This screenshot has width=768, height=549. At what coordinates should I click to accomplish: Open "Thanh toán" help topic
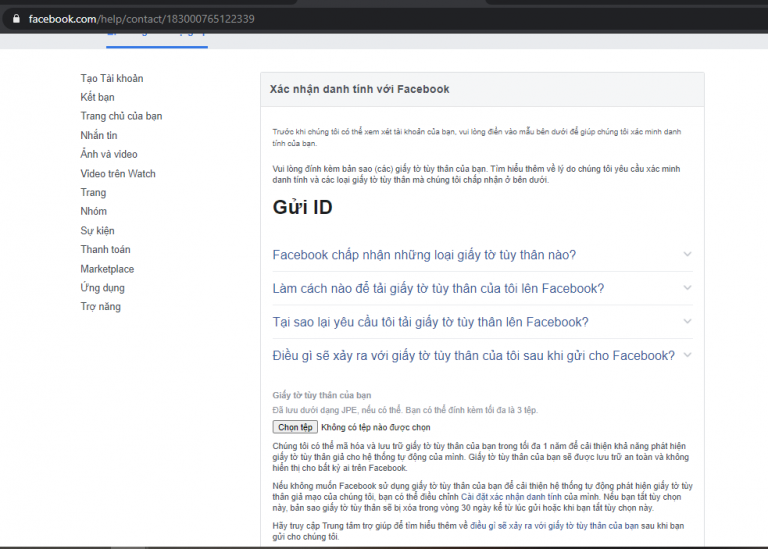pyautogui.click(x=105, y=249)
